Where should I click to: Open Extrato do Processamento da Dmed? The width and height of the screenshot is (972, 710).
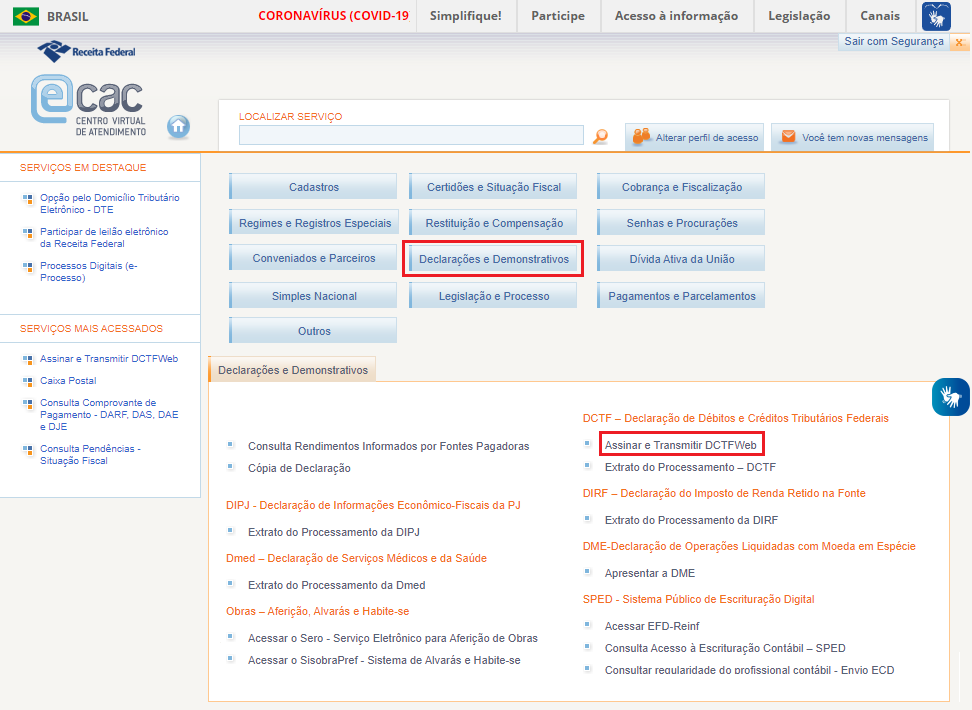tap(337, 585)
